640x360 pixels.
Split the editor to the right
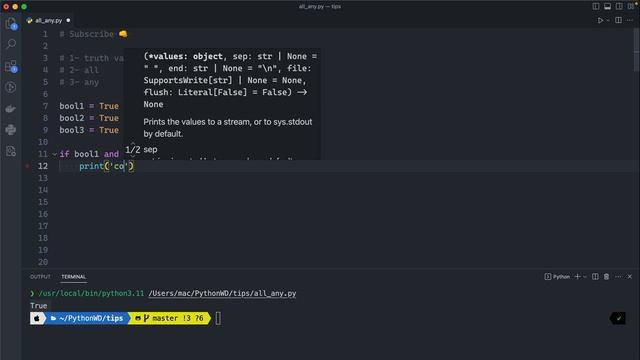618,20
